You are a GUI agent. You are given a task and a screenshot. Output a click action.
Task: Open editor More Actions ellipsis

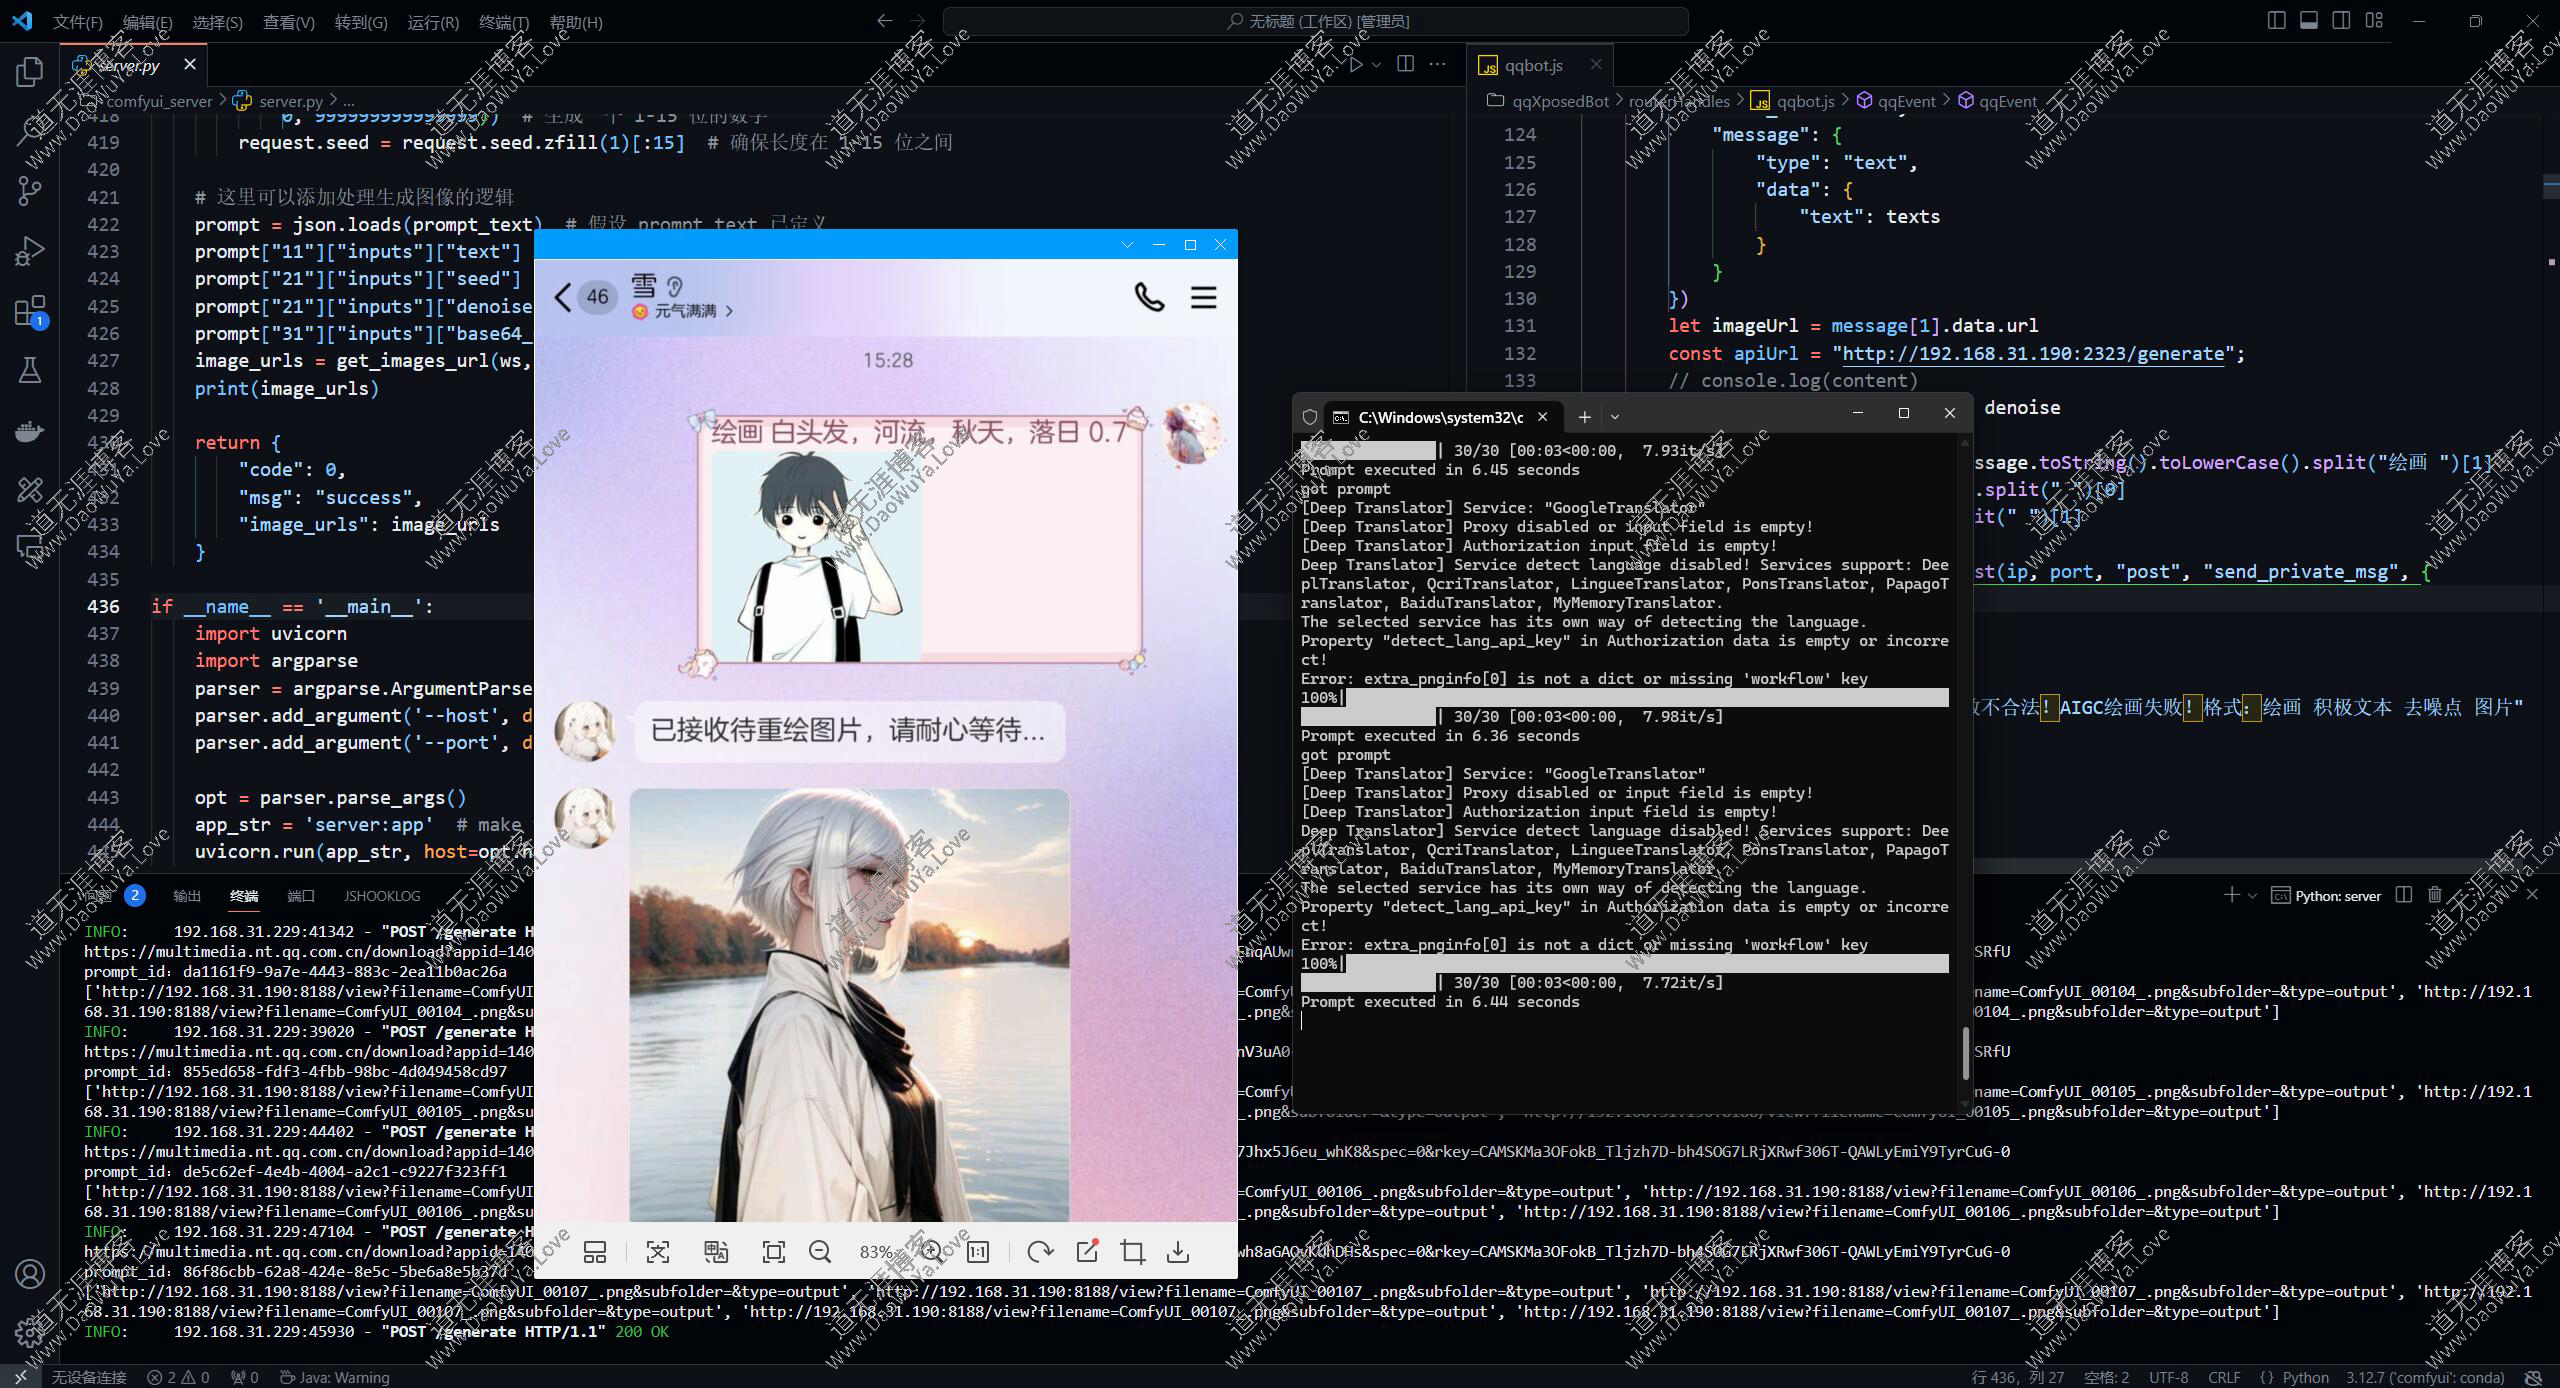(1438, 64)
